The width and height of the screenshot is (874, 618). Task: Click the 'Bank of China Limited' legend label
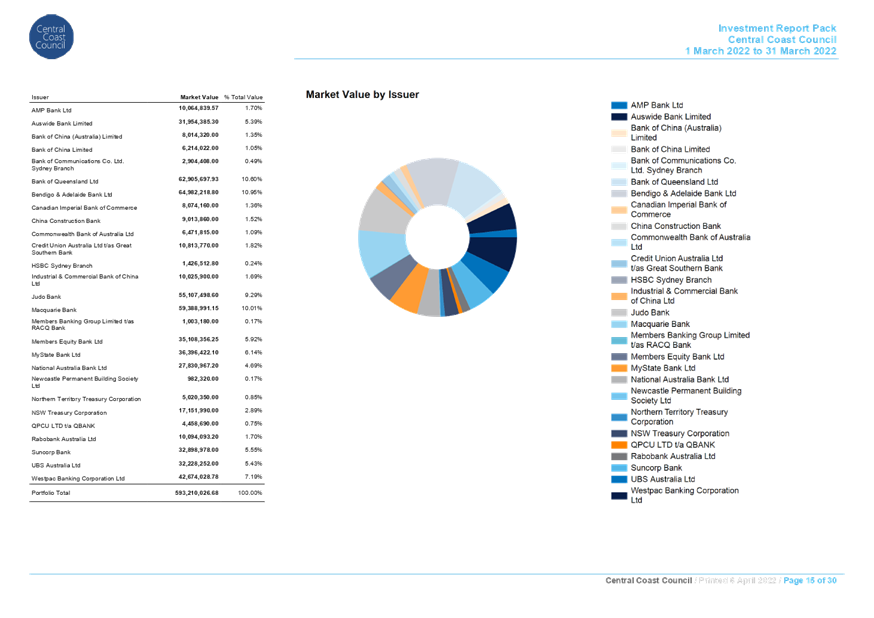click(x=670, y=149)
